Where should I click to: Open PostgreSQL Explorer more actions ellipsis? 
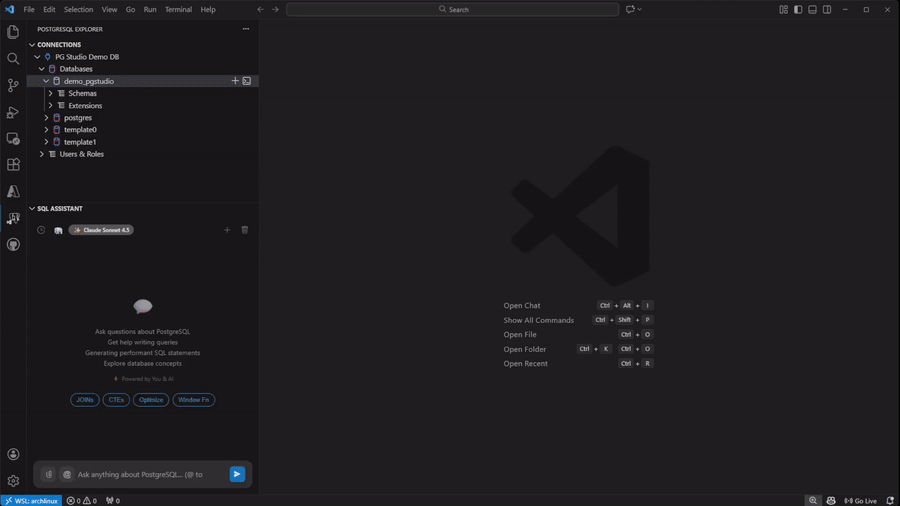246,29
